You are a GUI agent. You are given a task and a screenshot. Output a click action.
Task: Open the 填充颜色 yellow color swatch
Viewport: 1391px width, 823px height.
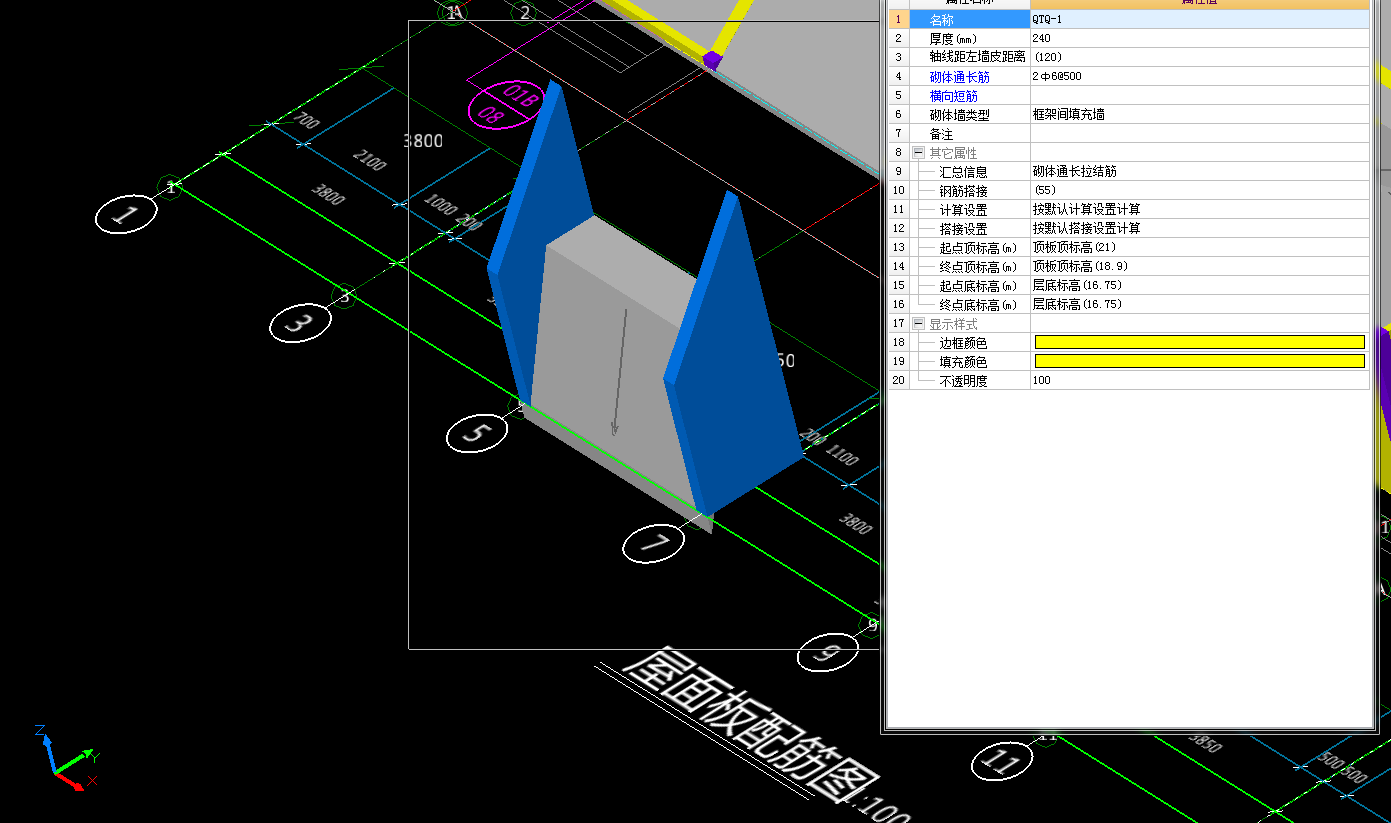(1199, 361)
